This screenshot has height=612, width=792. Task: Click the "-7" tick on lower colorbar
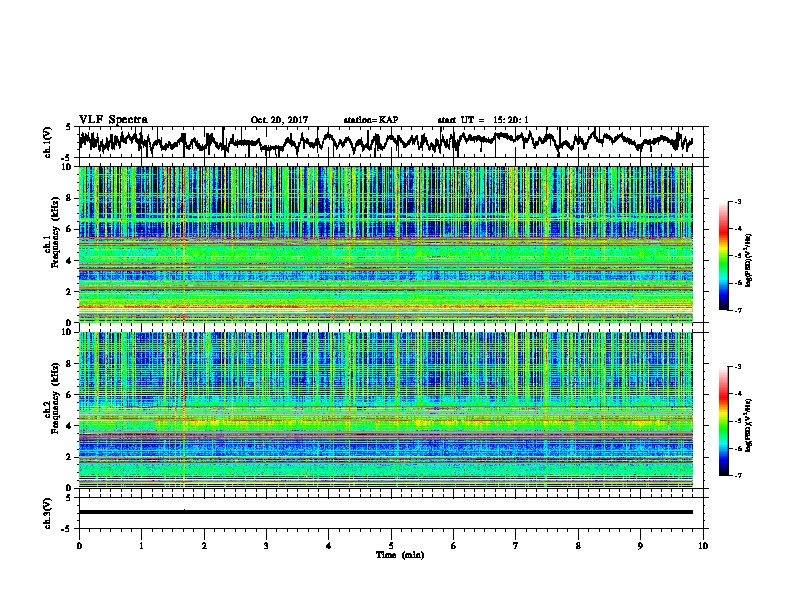point(738,476)
